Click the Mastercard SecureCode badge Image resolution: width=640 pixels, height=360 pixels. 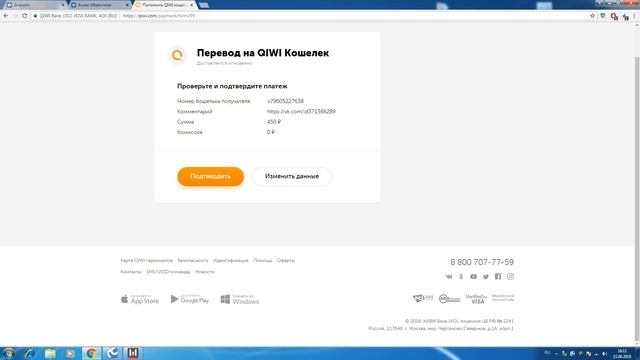503,298
